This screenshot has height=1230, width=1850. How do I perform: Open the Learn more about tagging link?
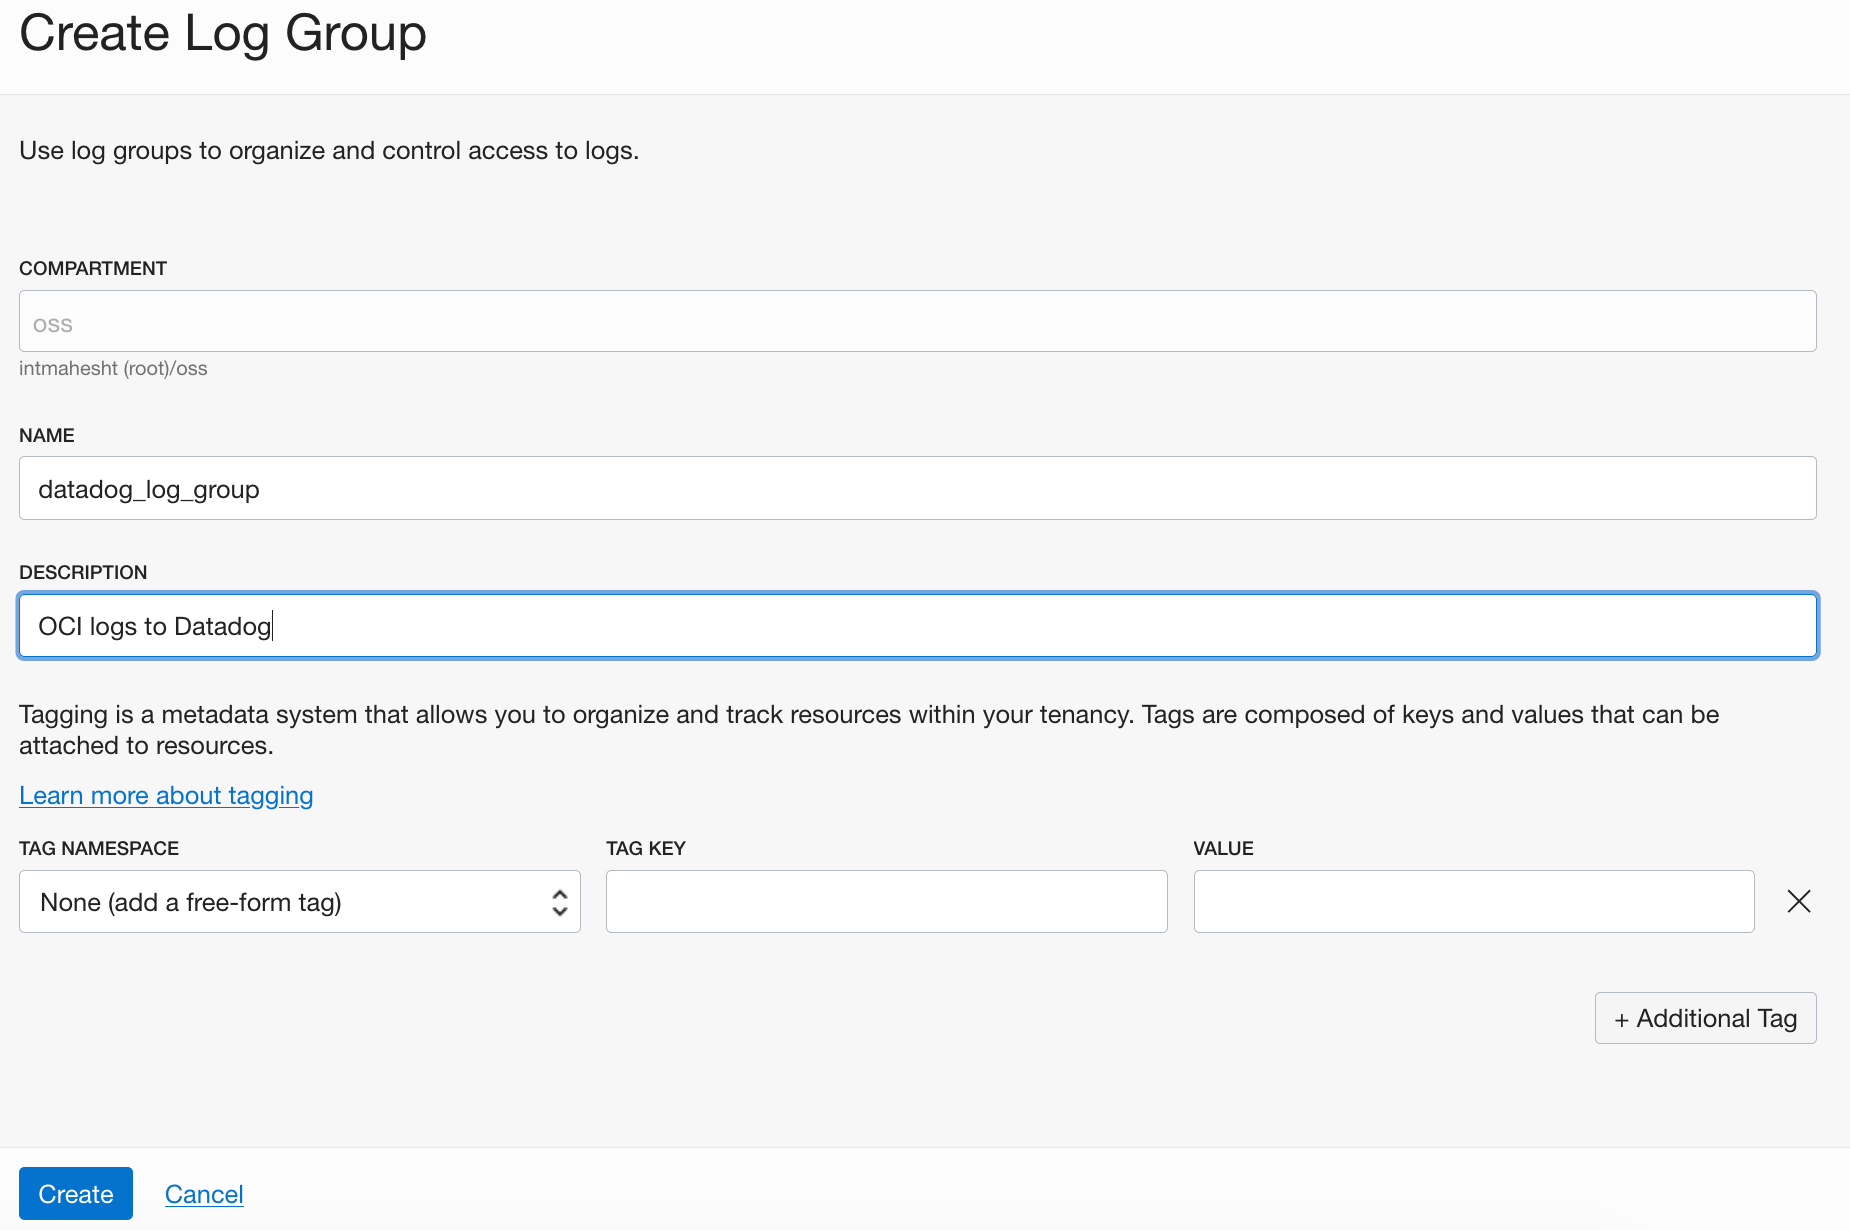click(x=166, y=796)
